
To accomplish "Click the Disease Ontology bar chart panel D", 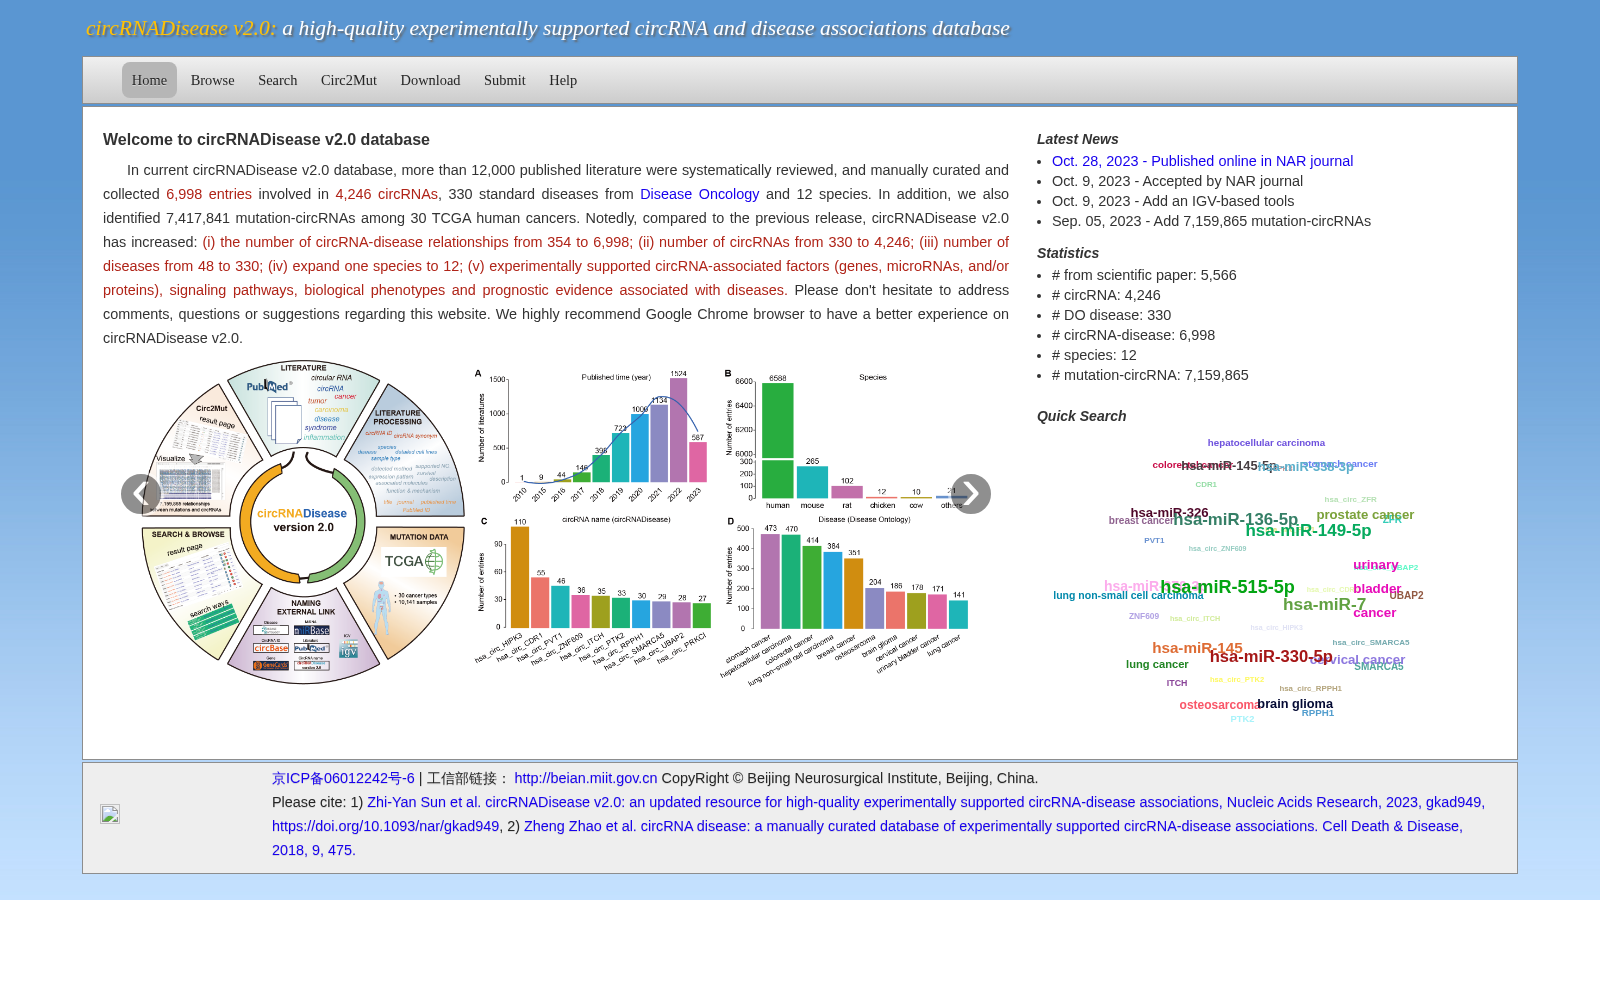I will coord(846,598).
